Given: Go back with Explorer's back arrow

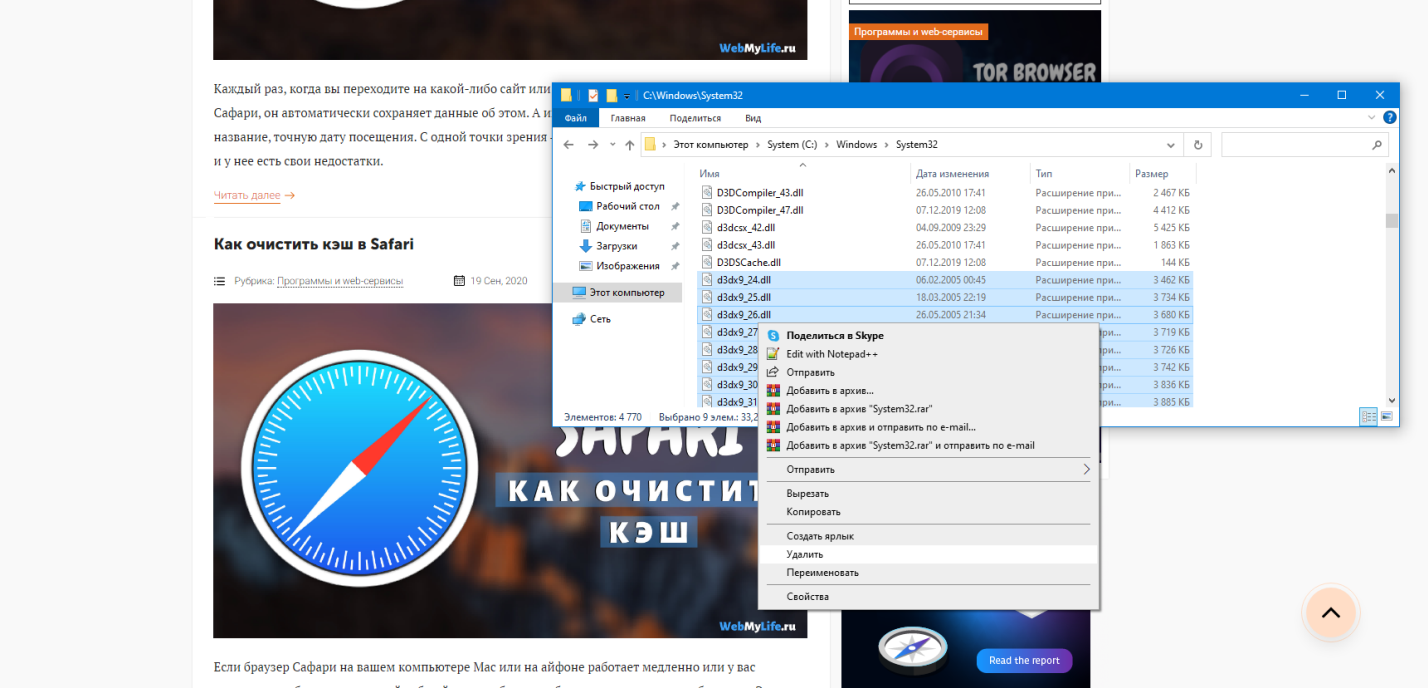Looking at the screenshot, I should tap(569, 145).
